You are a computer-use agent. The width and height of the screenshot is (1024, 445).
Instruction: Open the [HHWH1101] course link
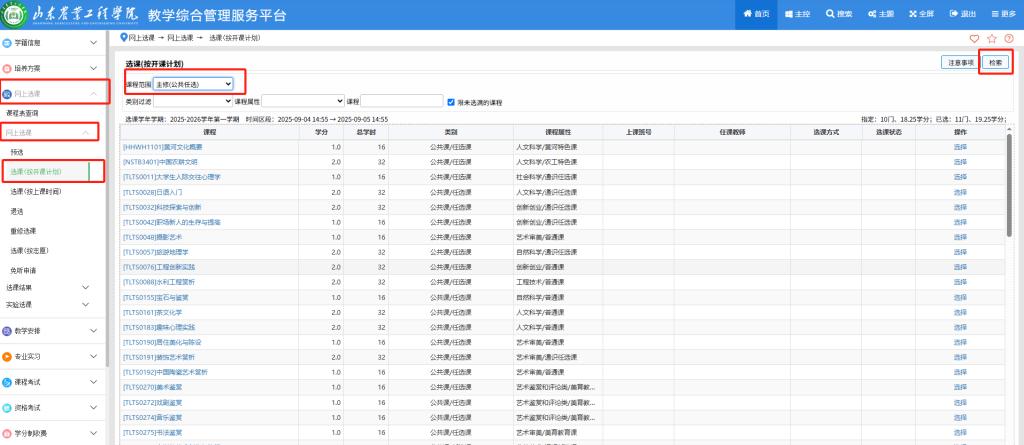163,147
